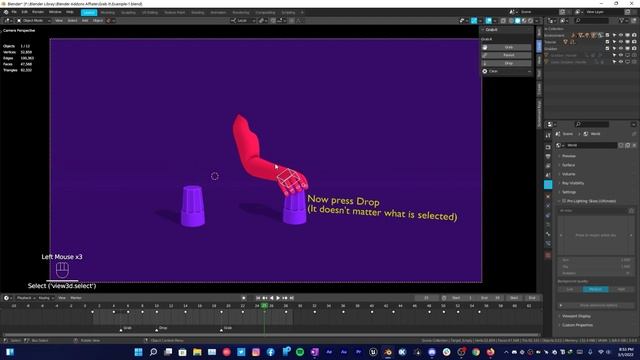Viewport: 640px width, 360px height.
Task: Toggle auto keying record button
Action: click(244, 298)
